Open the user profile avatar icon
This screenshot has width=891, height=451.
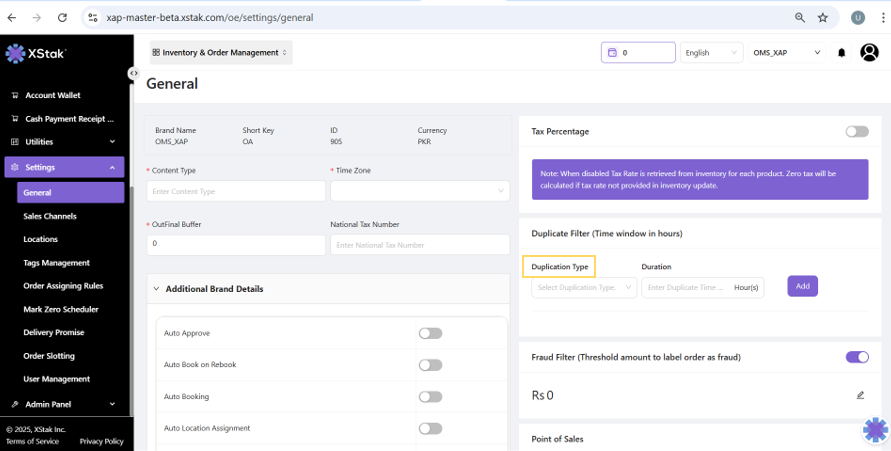click(x=868, y=52)
